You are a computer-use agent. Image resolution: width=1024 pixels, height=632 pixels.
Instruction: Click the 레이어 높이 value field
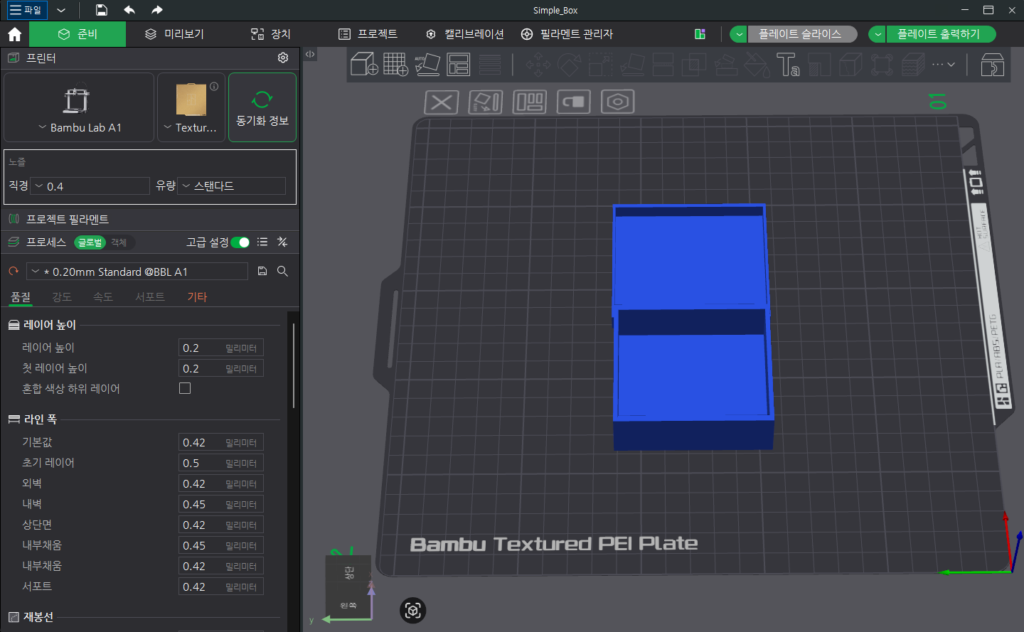(221, 348)
